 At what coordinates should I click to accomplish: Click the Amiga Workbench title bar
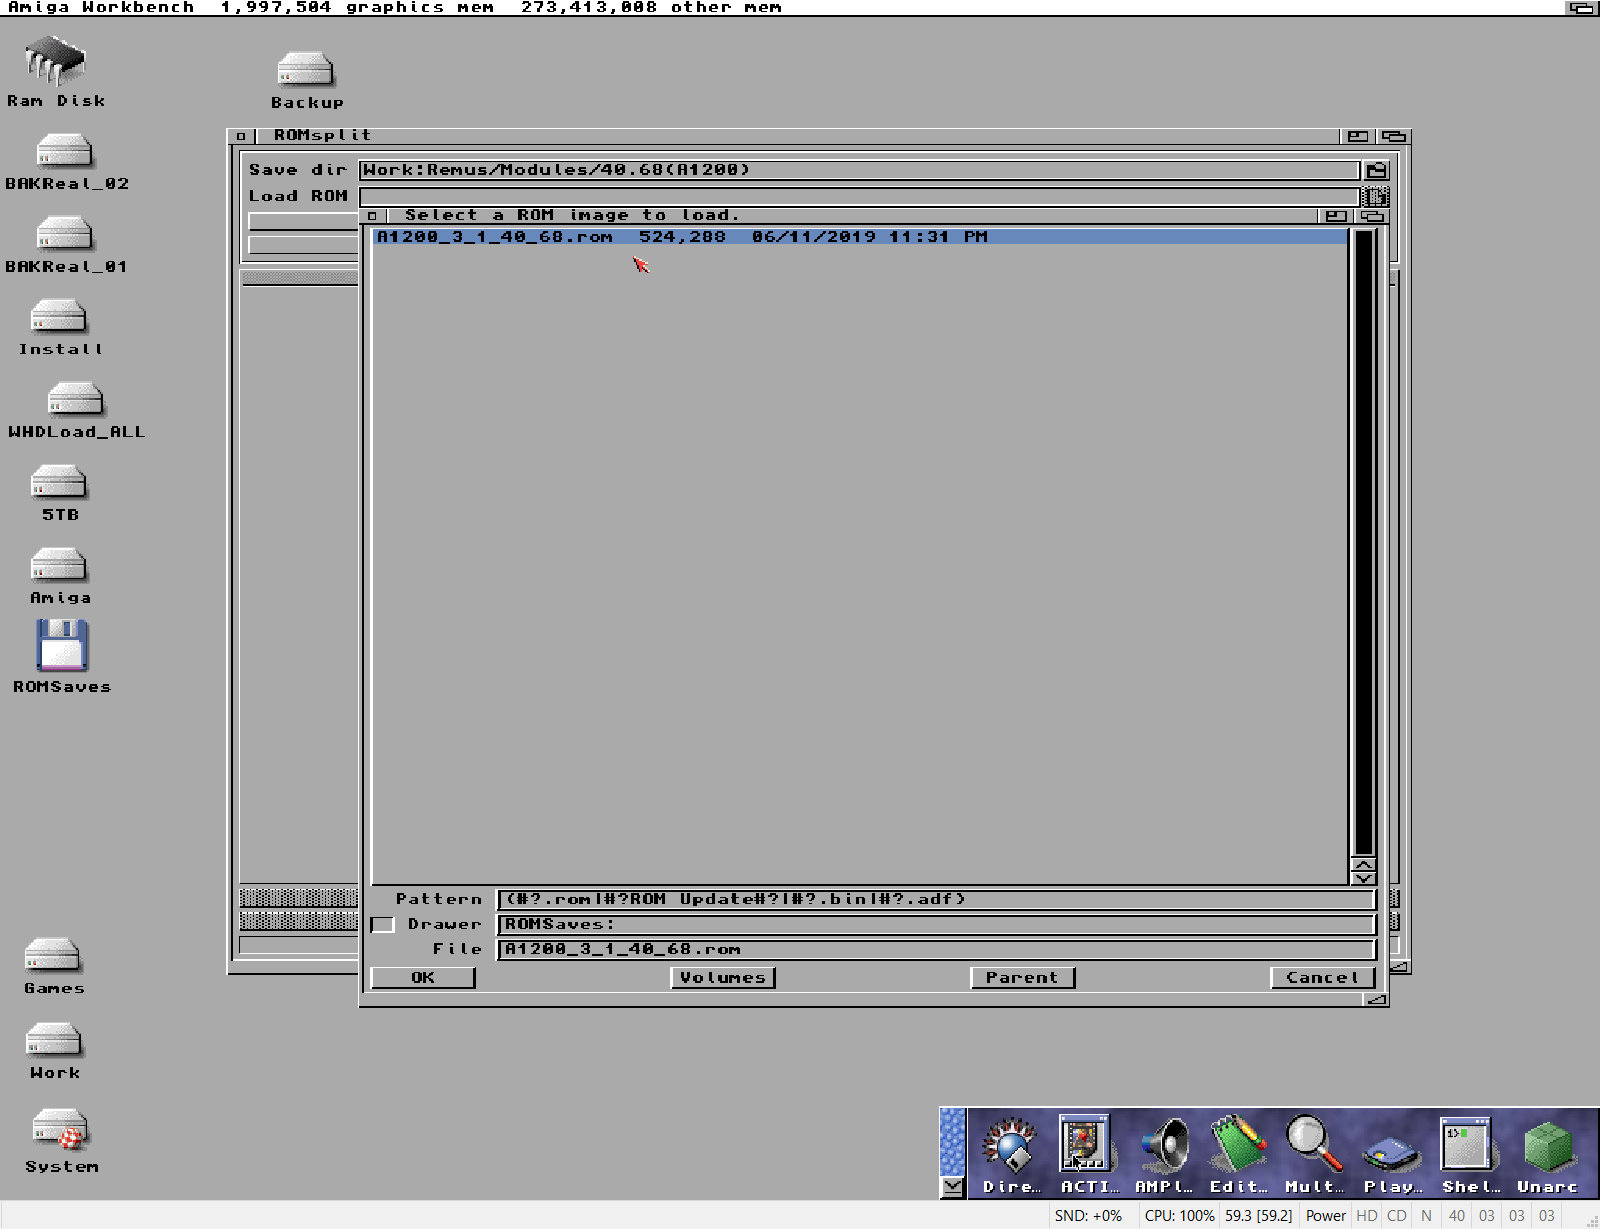point(780,8)
